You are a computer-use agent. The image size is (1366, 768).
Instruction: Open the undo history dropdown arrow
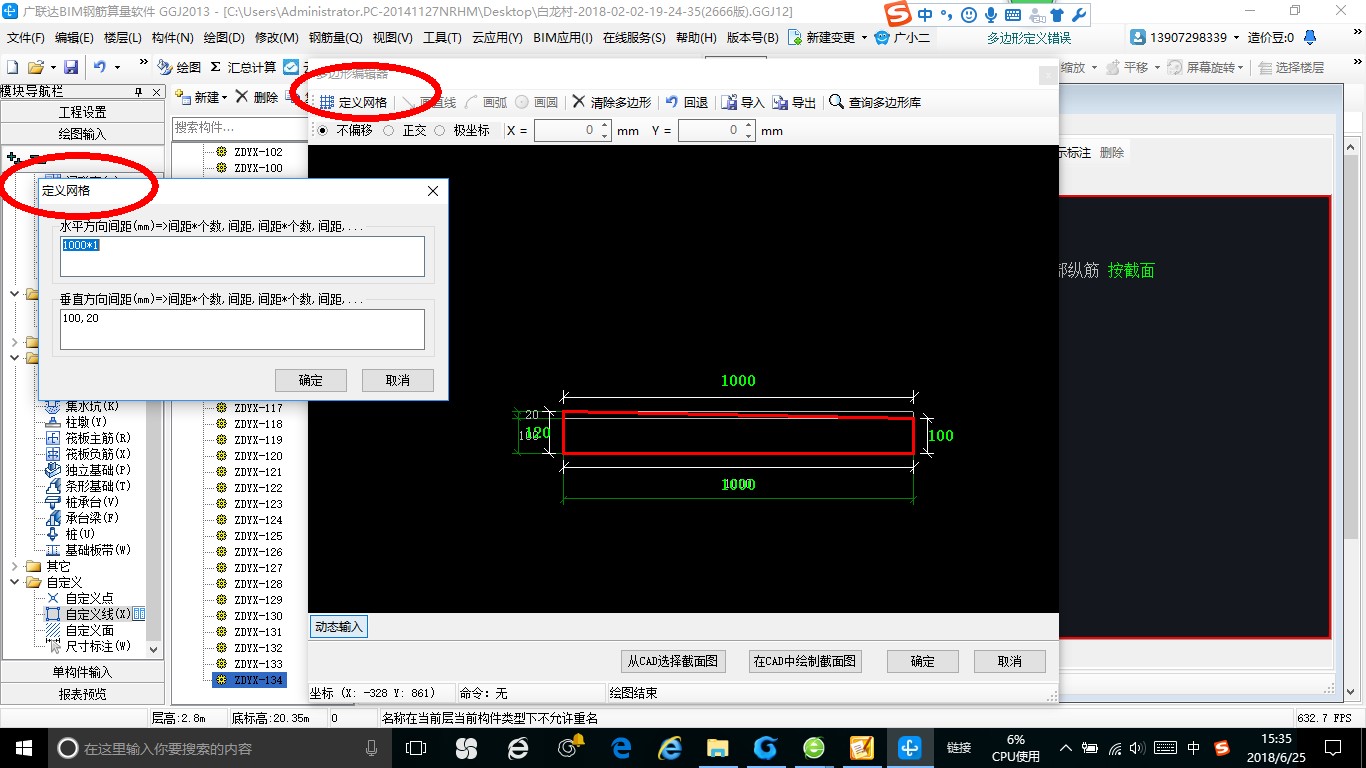[x=117, y=67]
